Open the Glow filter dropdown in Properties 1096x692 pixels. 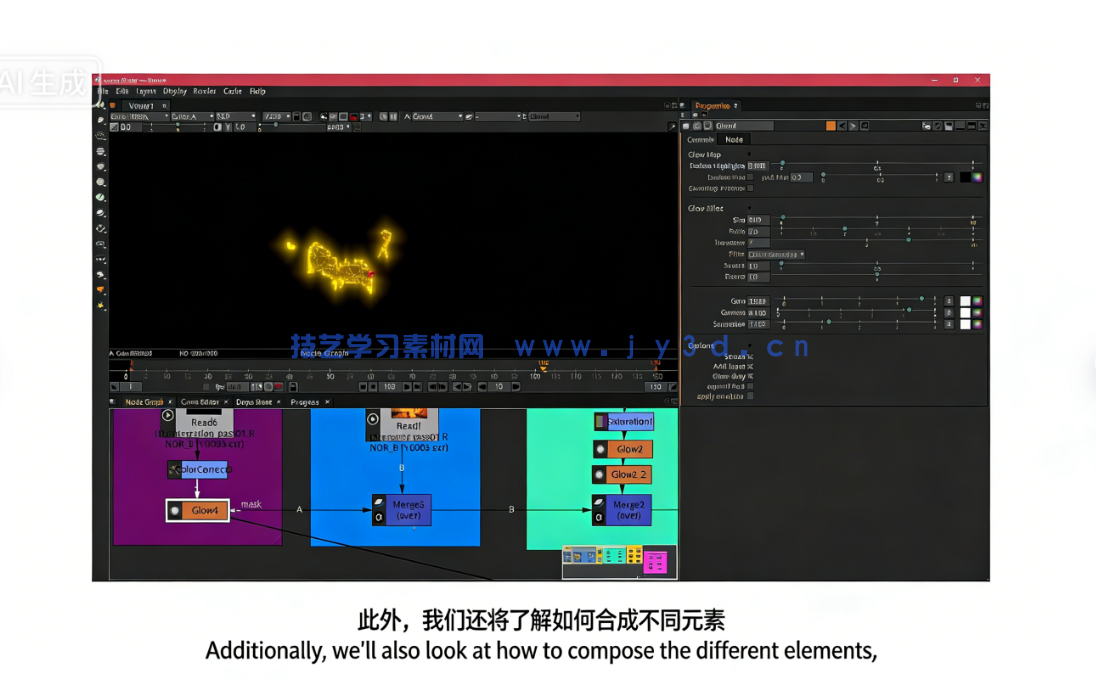click(775, 254)
